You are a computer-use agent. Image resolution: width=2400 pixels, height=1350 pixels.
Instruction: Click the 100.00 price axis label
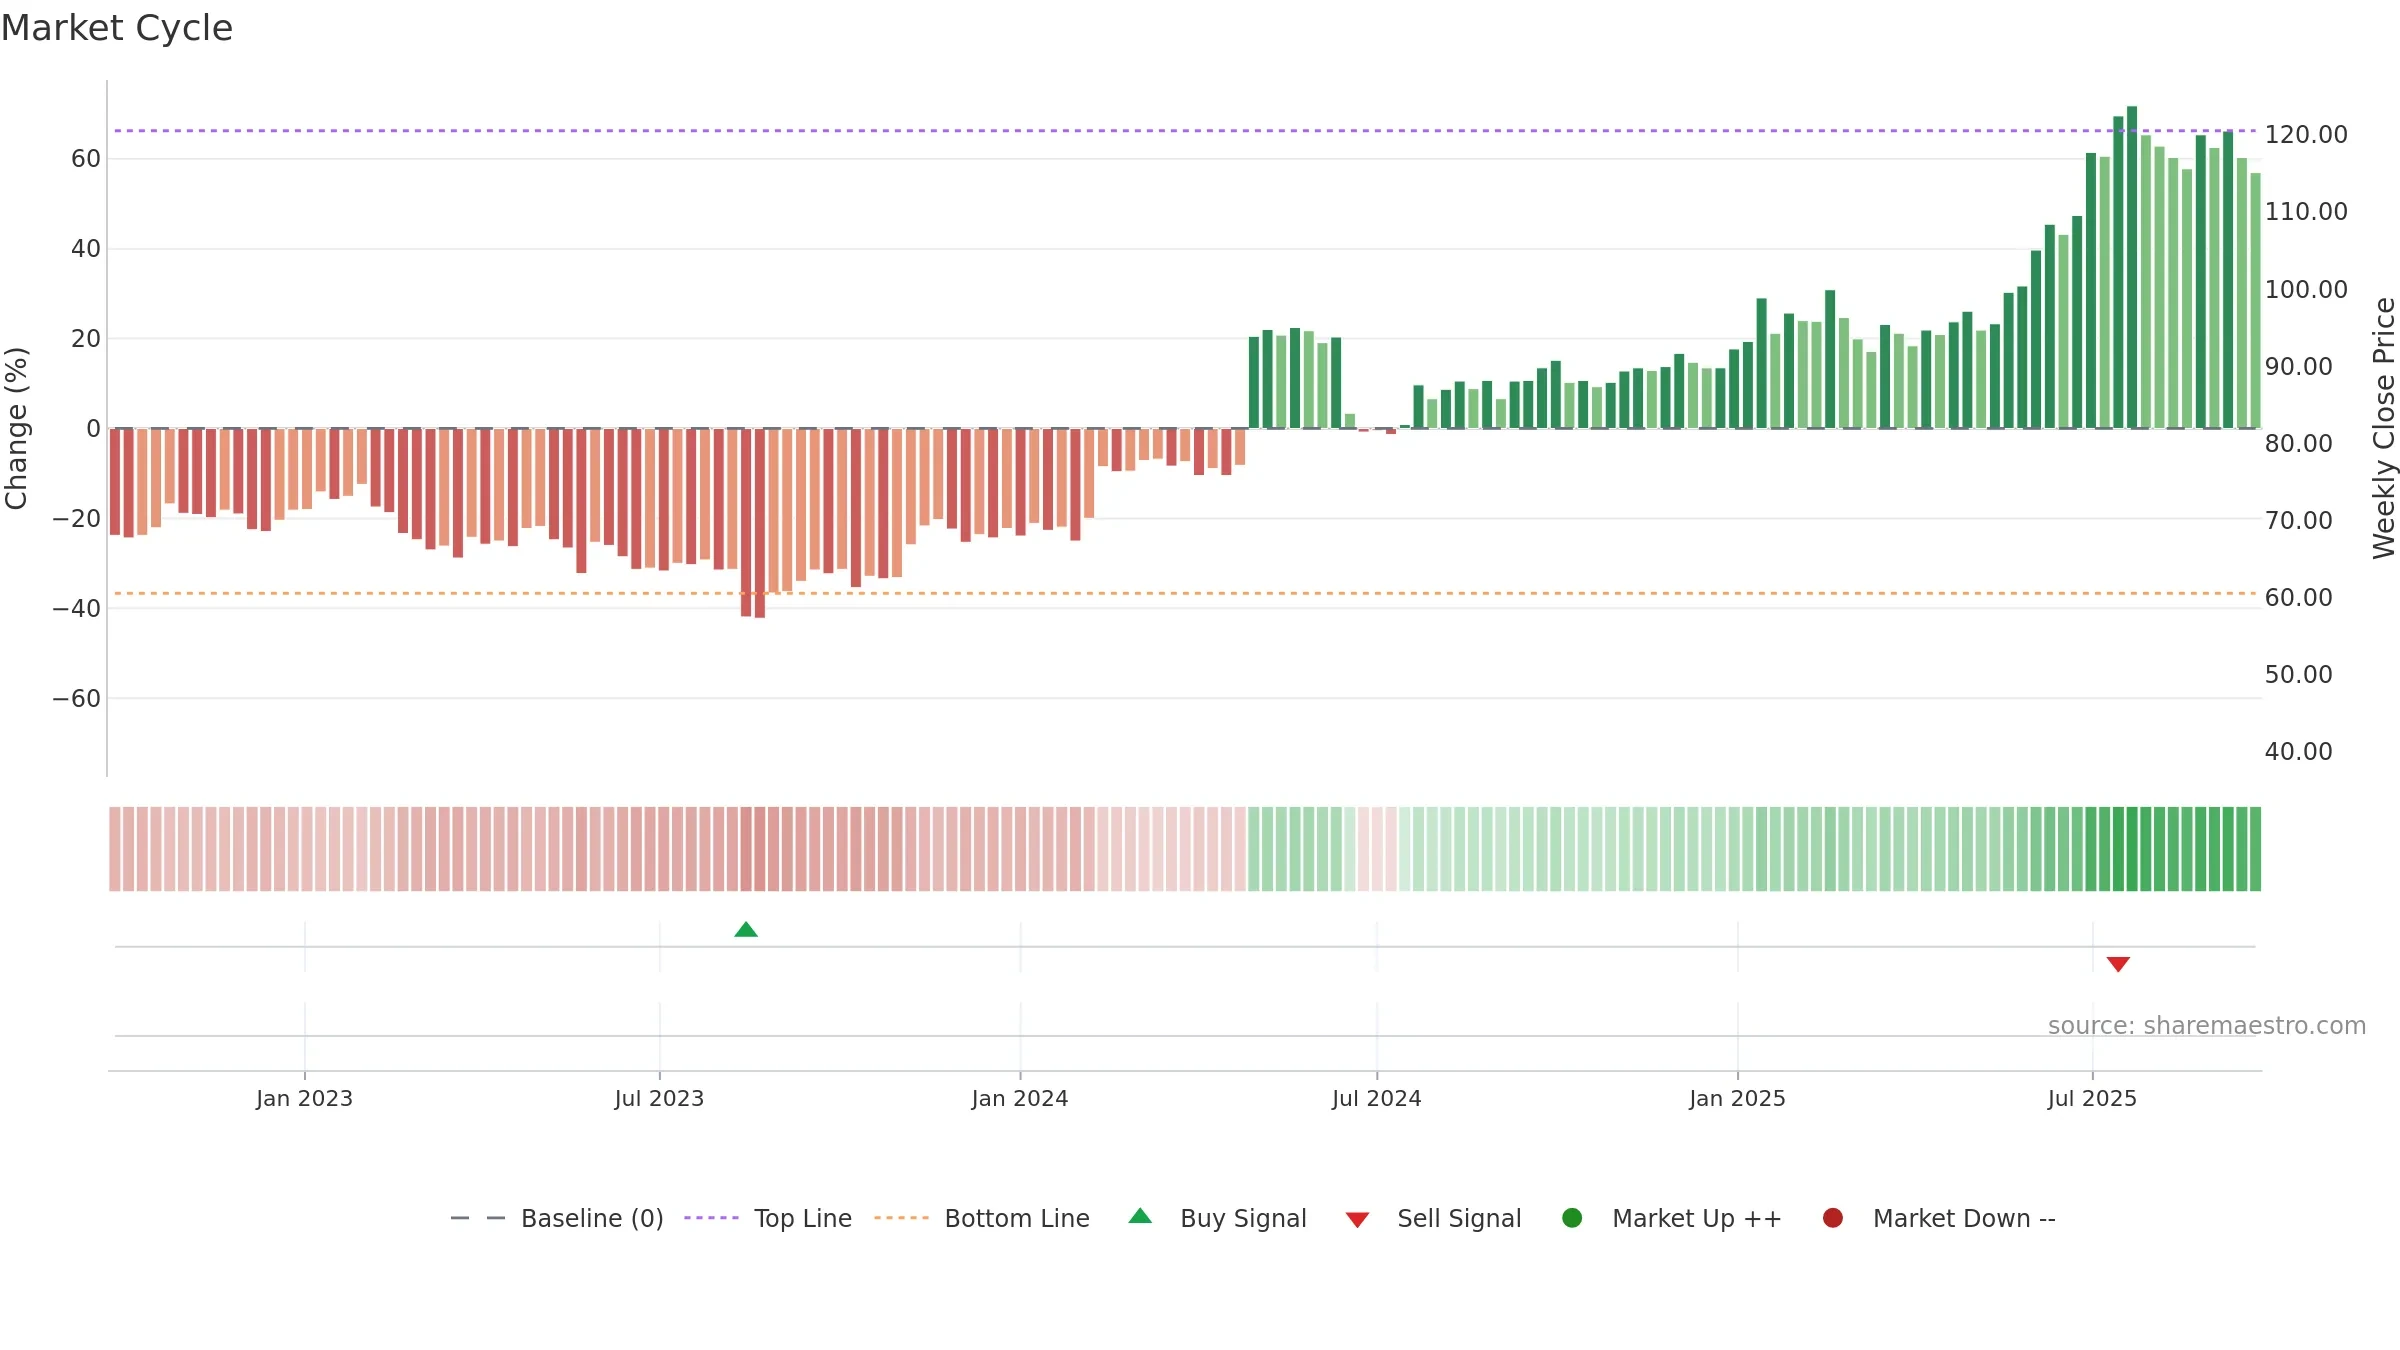pyautogui.click(x=2306, y=289)
